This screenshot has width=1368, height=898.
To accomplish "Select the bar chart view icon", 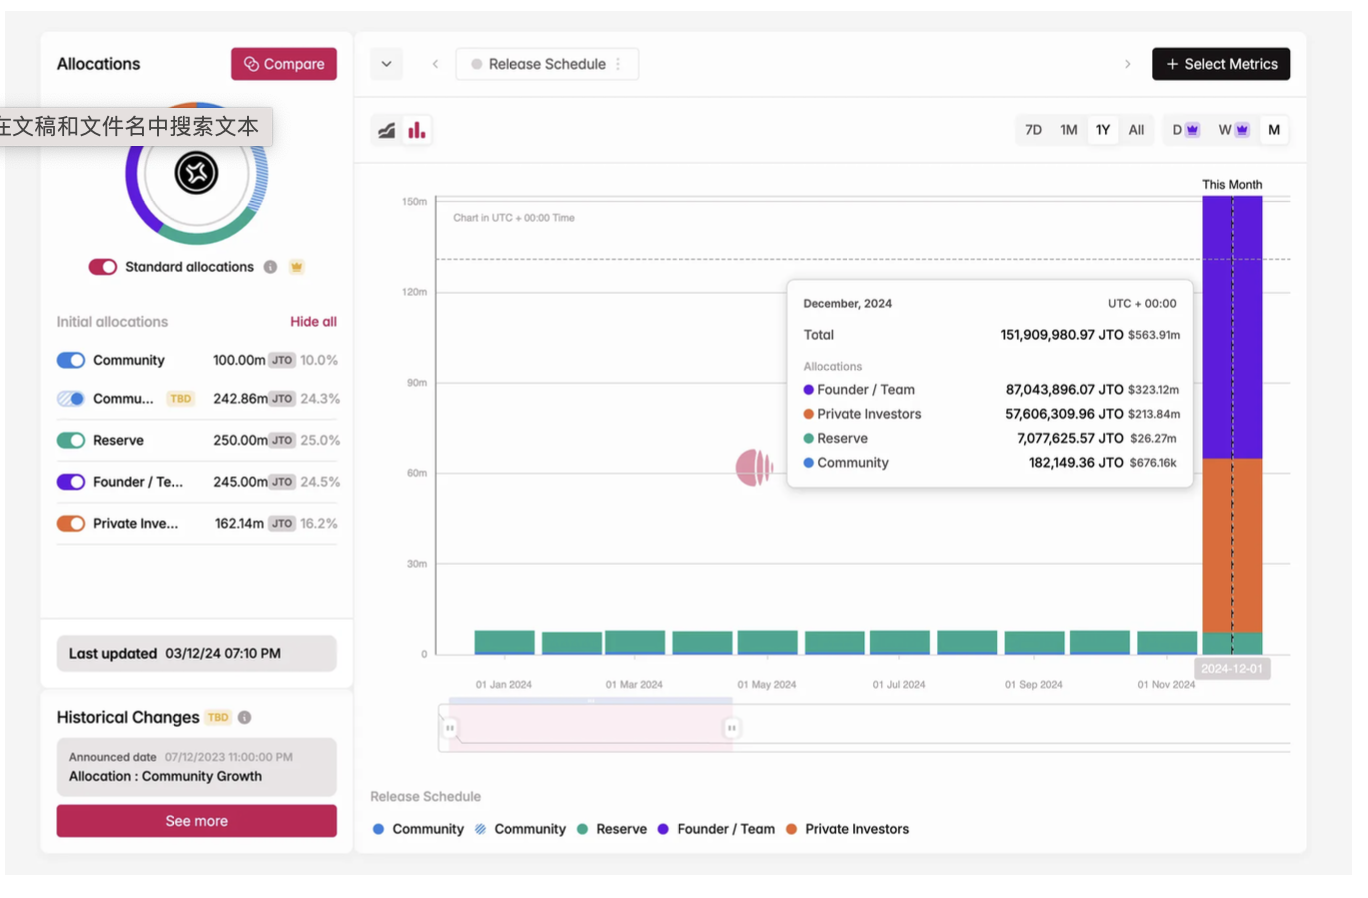I will tap(417, 130).
